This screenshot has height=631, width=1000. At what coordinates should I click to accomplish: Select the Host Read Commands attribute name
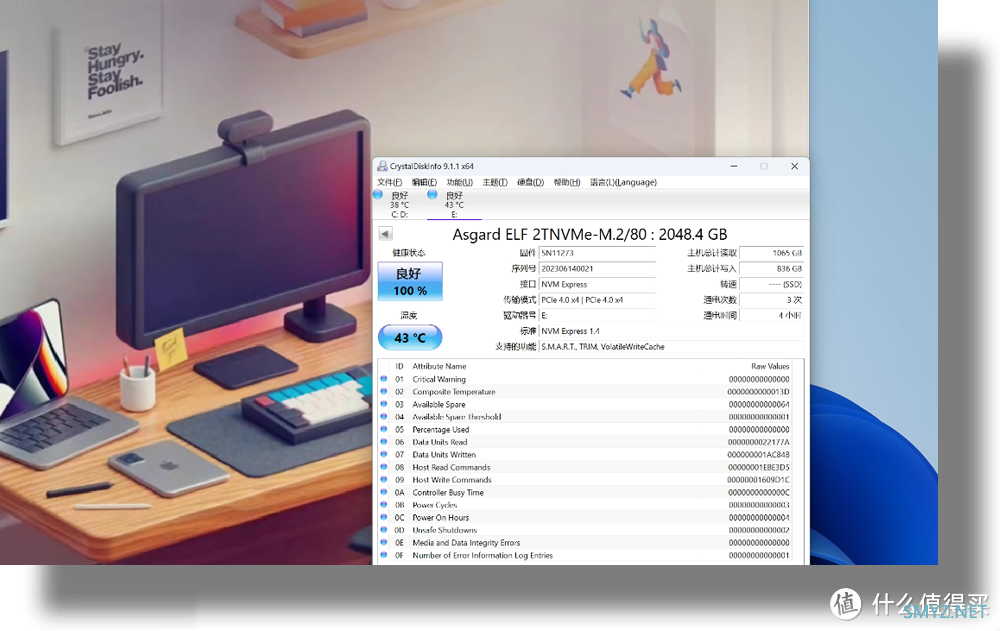coord(451,468)
